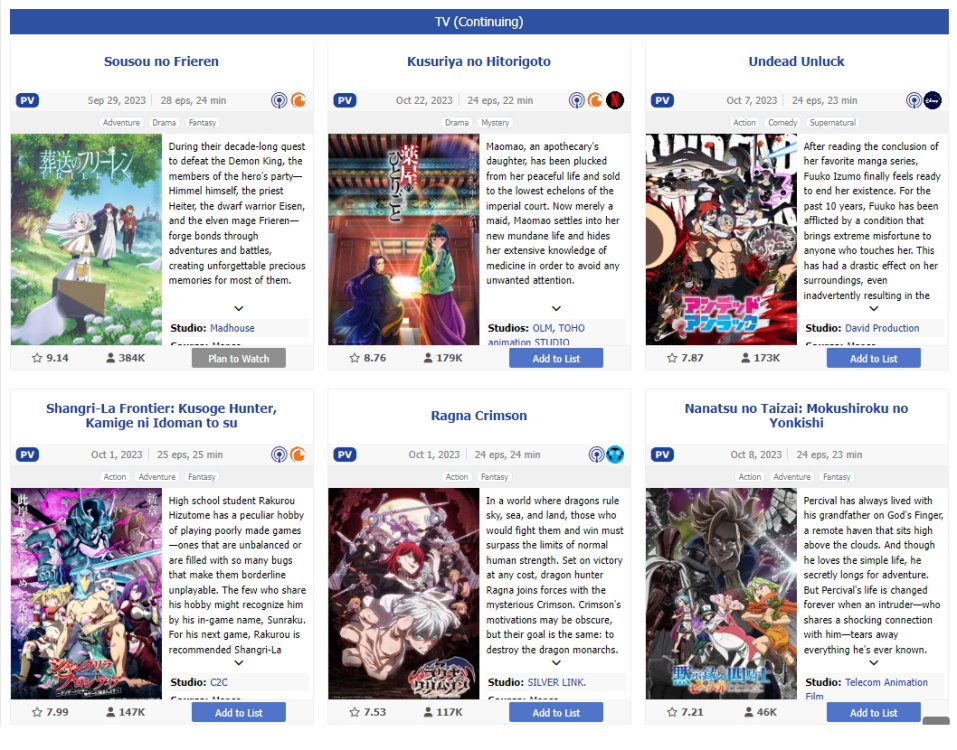Add Kusuriya no Hitorigoto to list

point(556,359)
